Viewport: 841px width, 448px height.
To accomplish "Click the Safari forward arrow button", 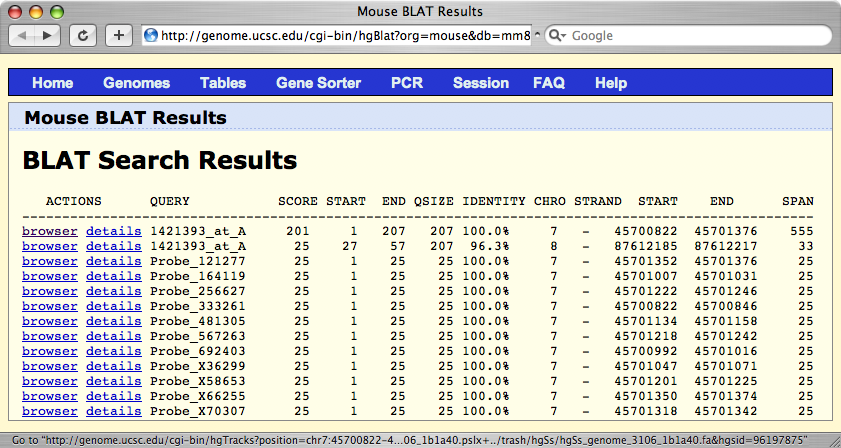I will [48, 35].
